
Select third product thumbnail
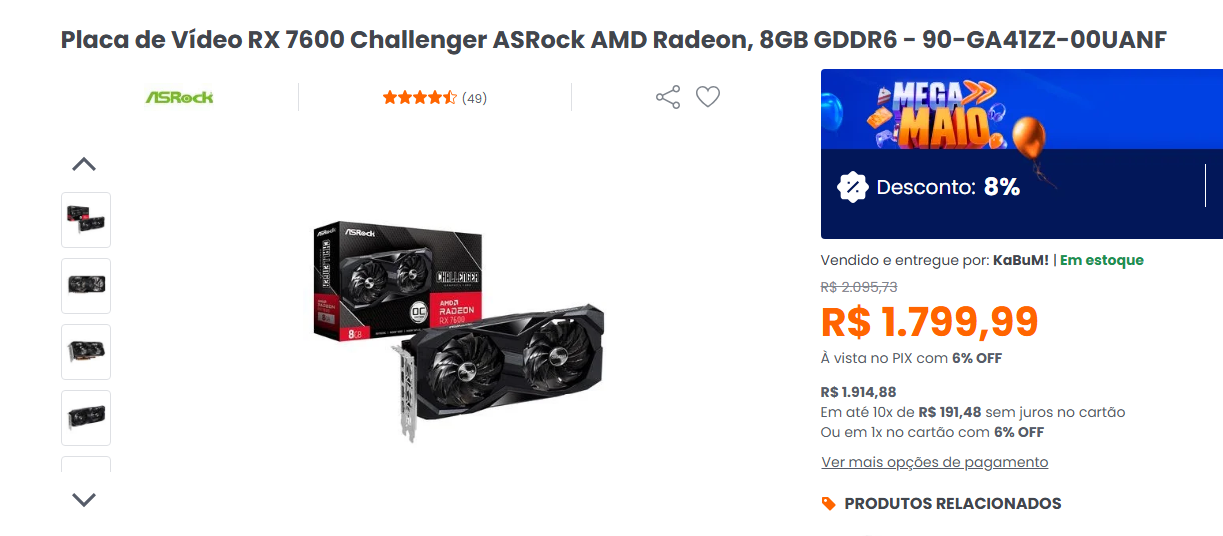86,352
